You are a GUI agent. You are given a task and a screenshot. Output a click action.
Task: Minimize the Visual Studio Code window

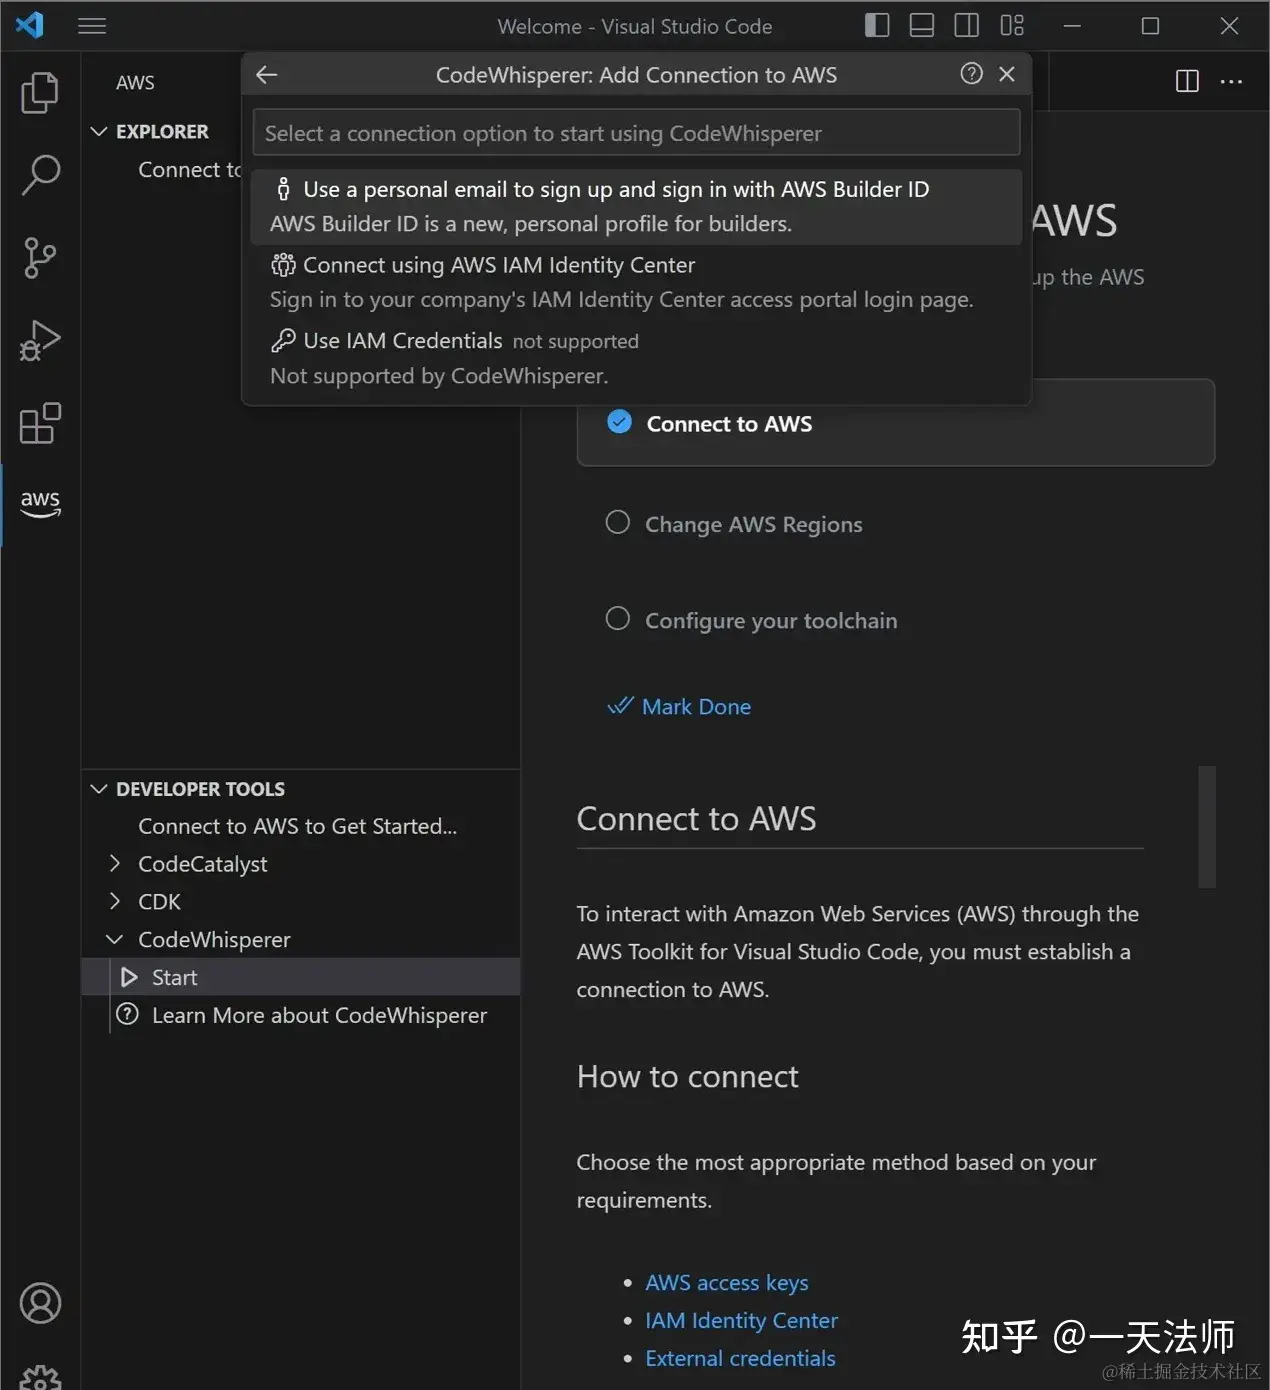pyautogui.click(x=1072, y=26)
